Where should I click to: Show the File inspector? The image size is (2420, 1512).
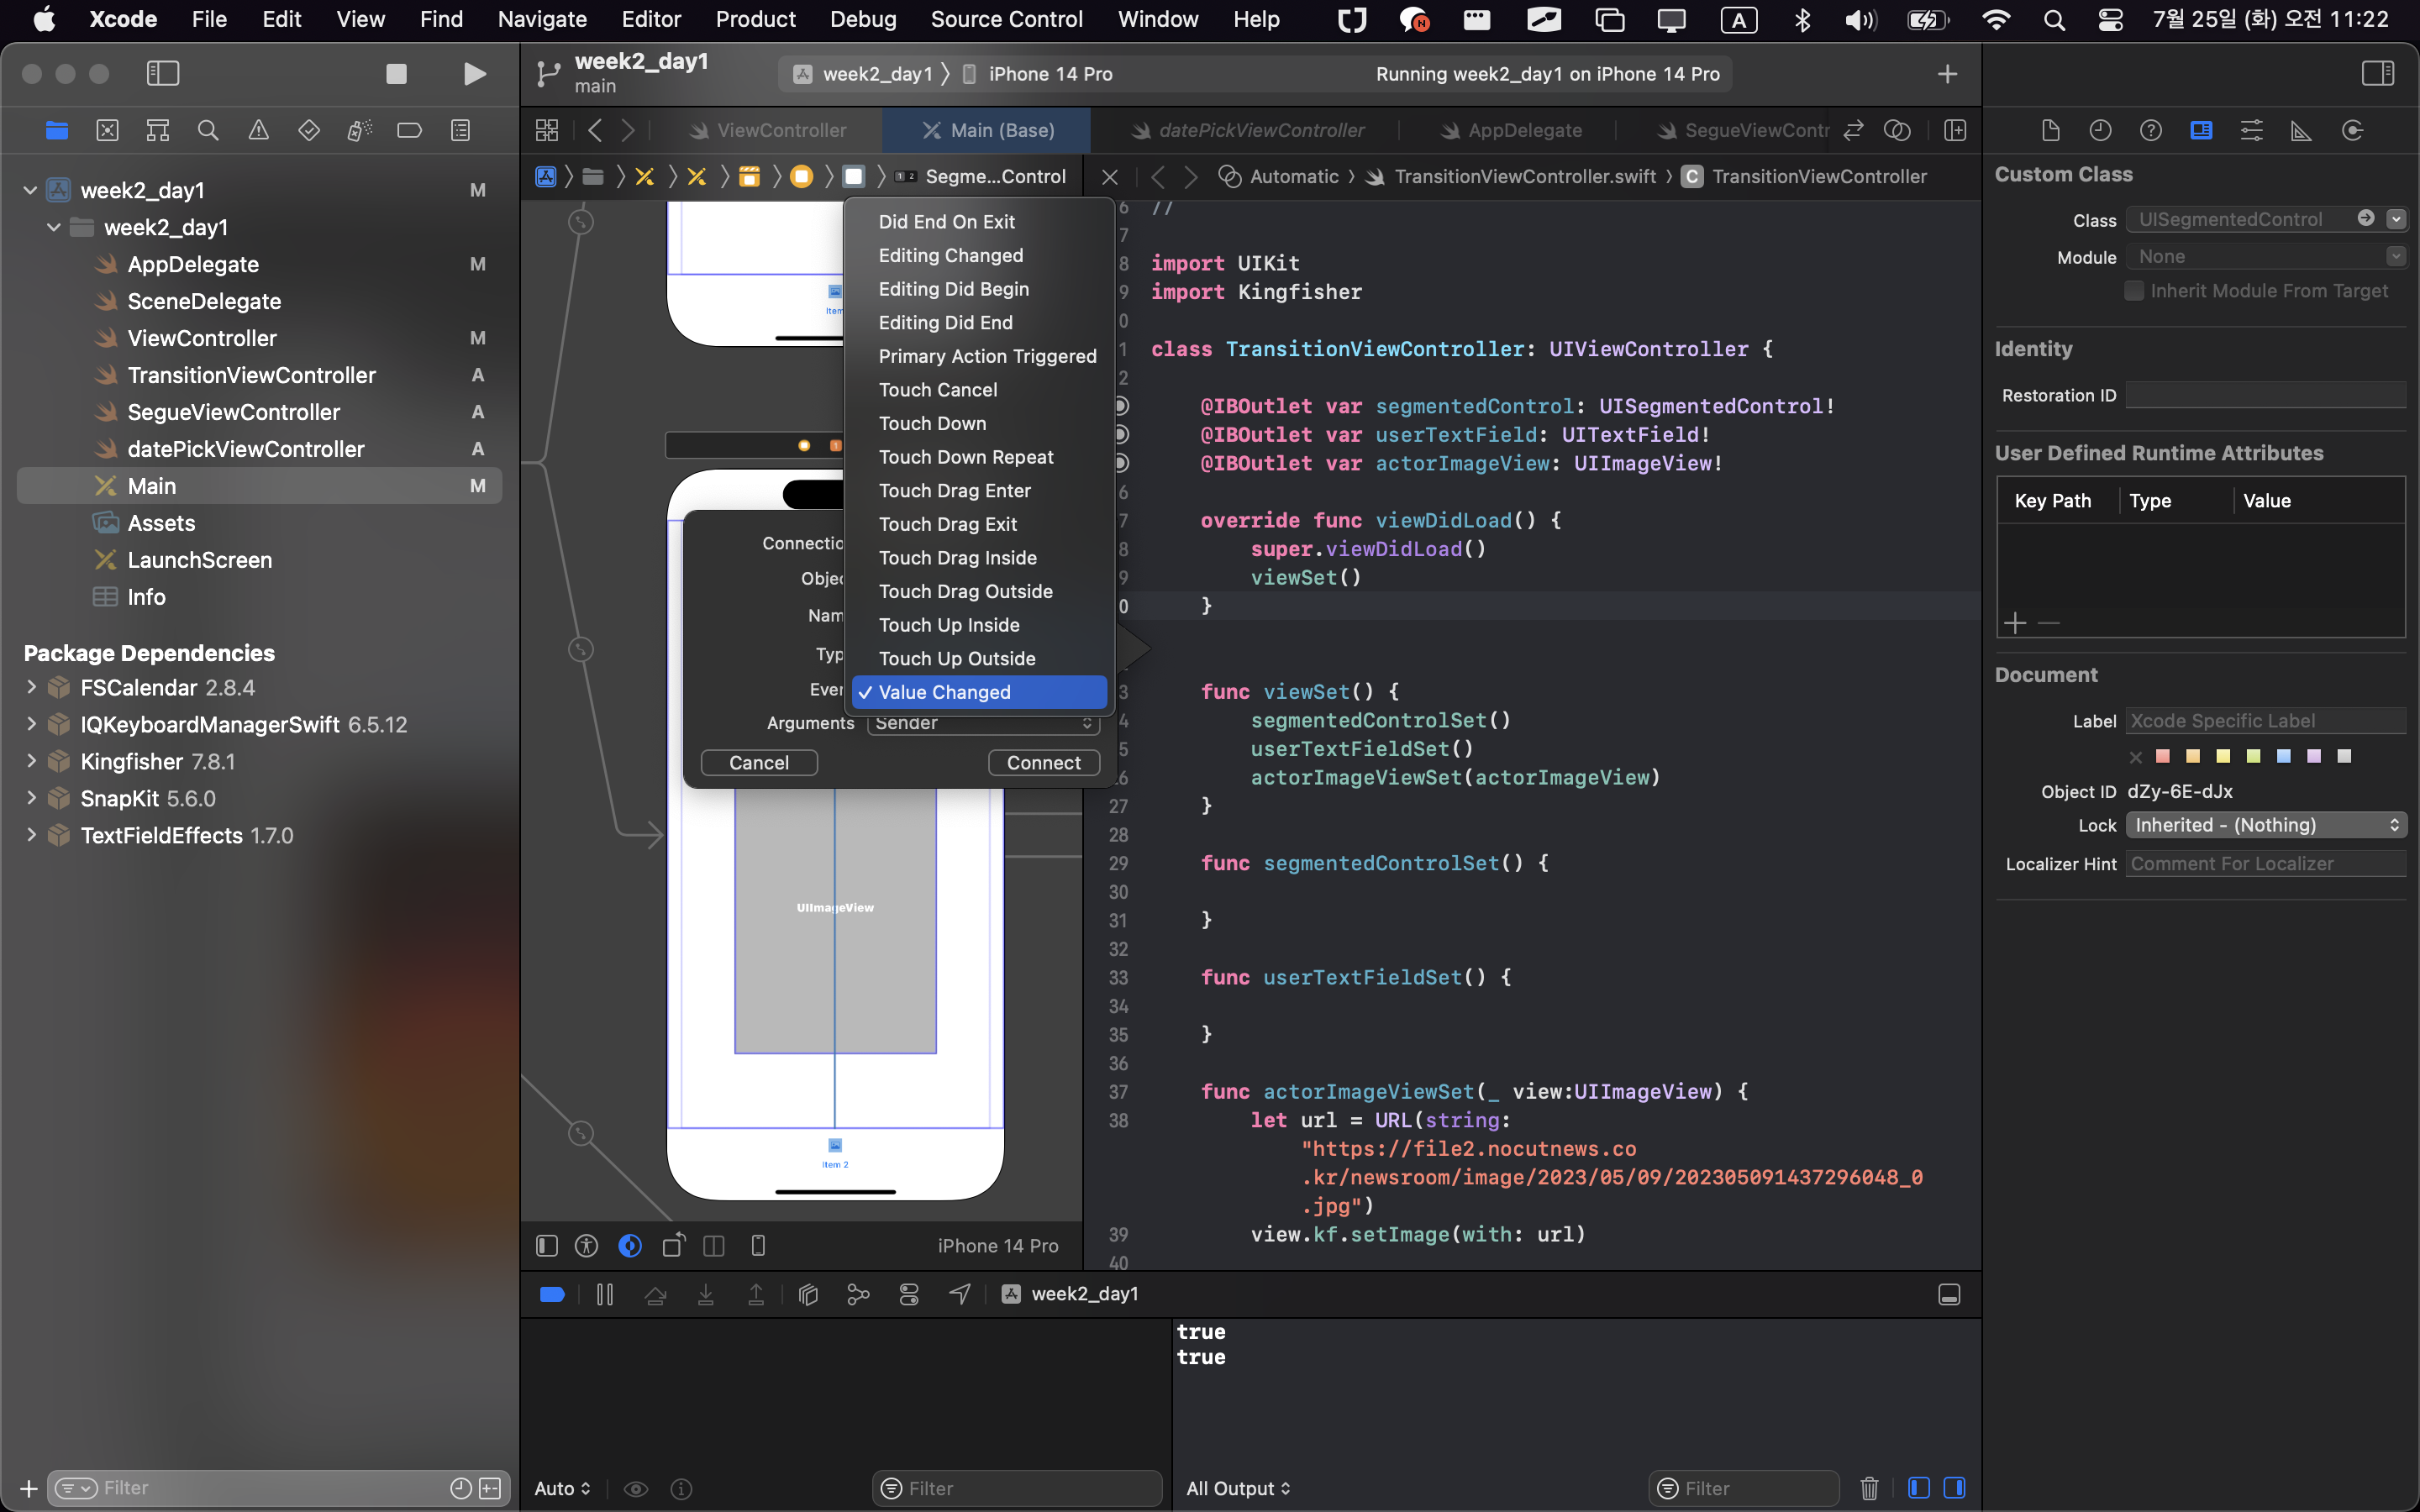pyautogui.click(x=2050, y=130)
